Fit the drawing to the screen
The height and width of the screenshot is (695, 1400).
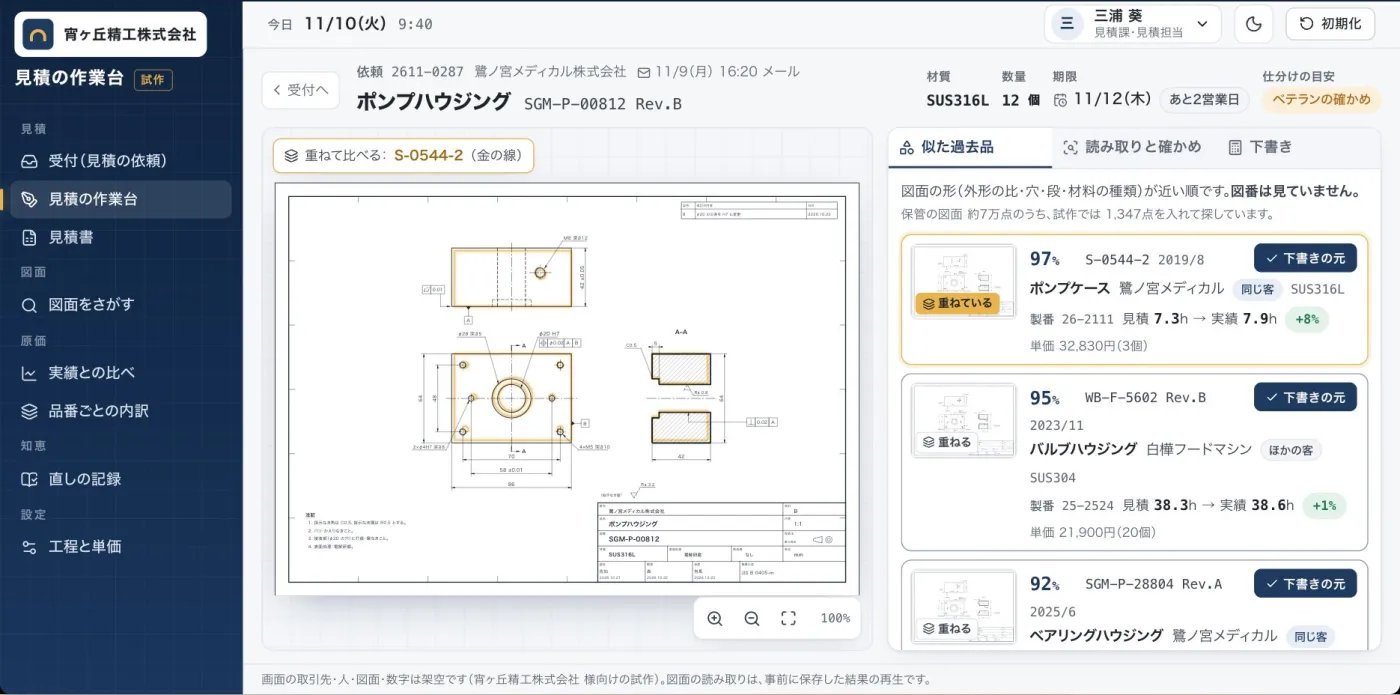tap(788, 618)
